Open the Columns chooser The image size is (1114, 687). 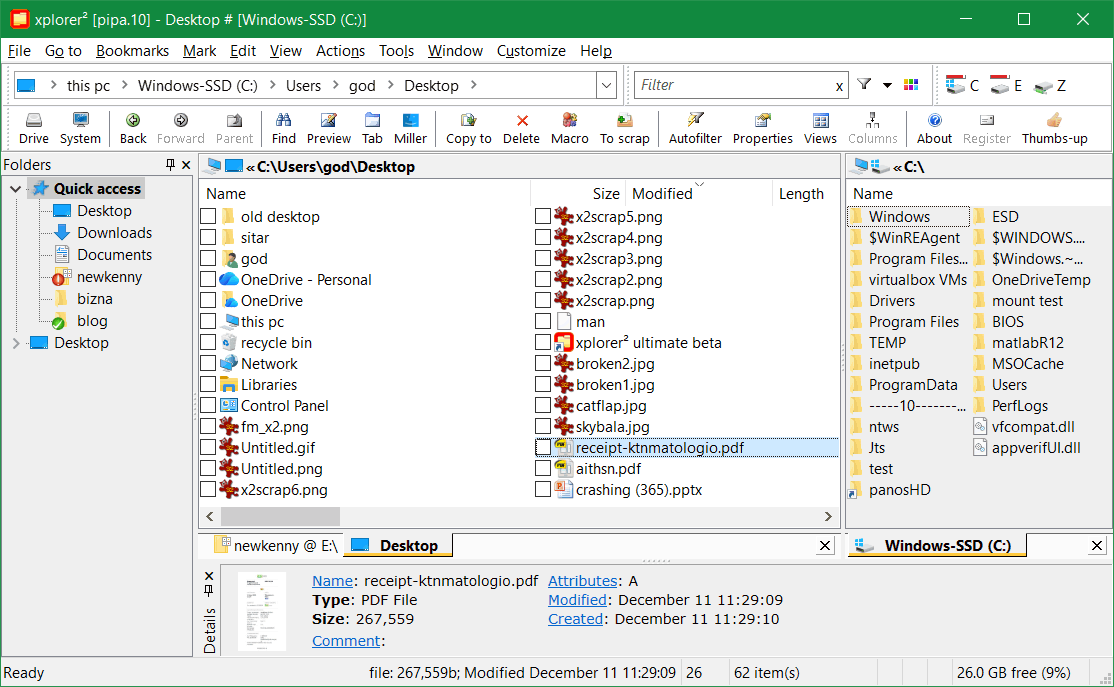[873, 128]
